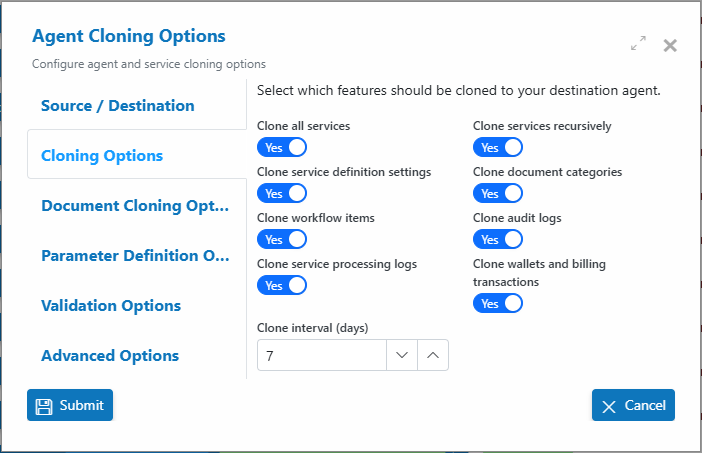Decrease clone interval with down chevron
Viewport: 702px width, 453px height.
tap(402, 355)
